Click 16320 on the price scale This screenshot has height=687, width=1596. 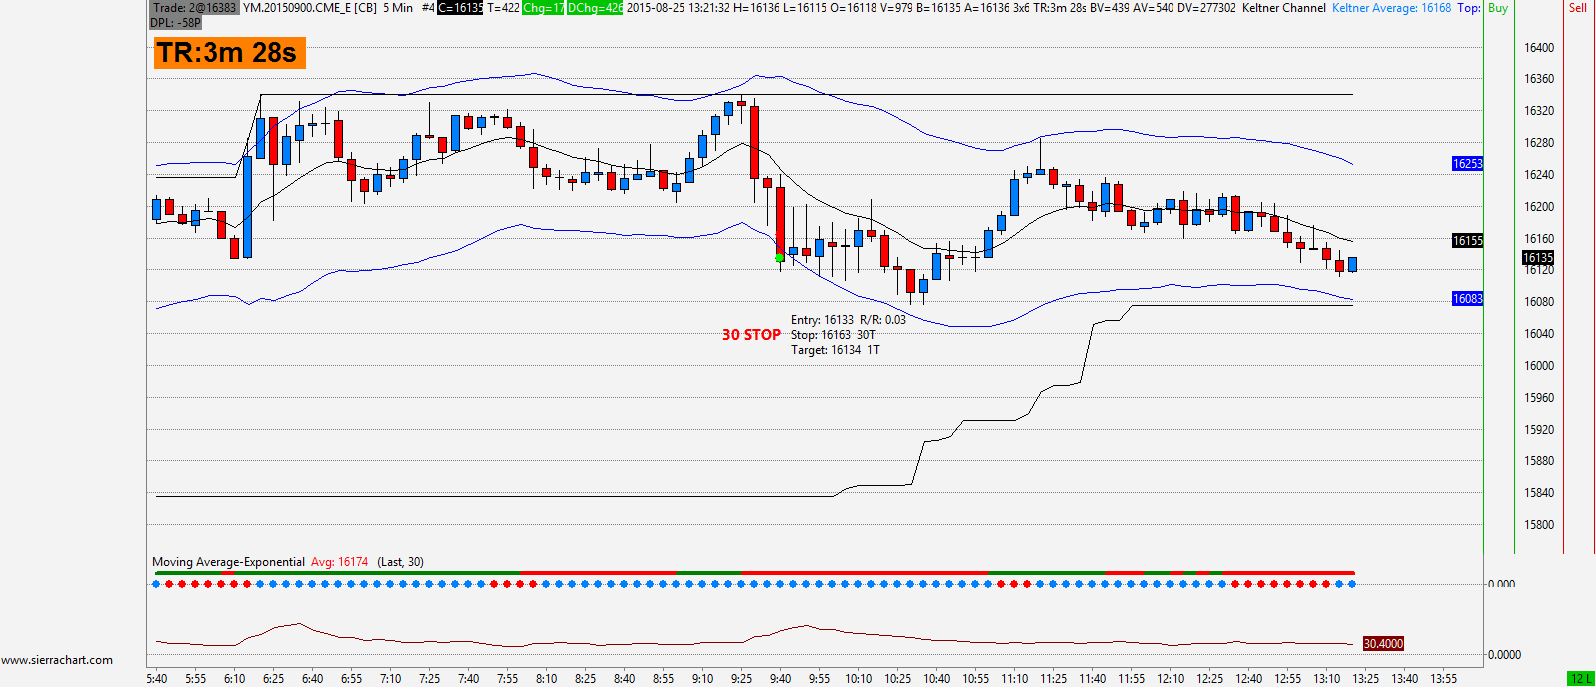point(1539,111)
